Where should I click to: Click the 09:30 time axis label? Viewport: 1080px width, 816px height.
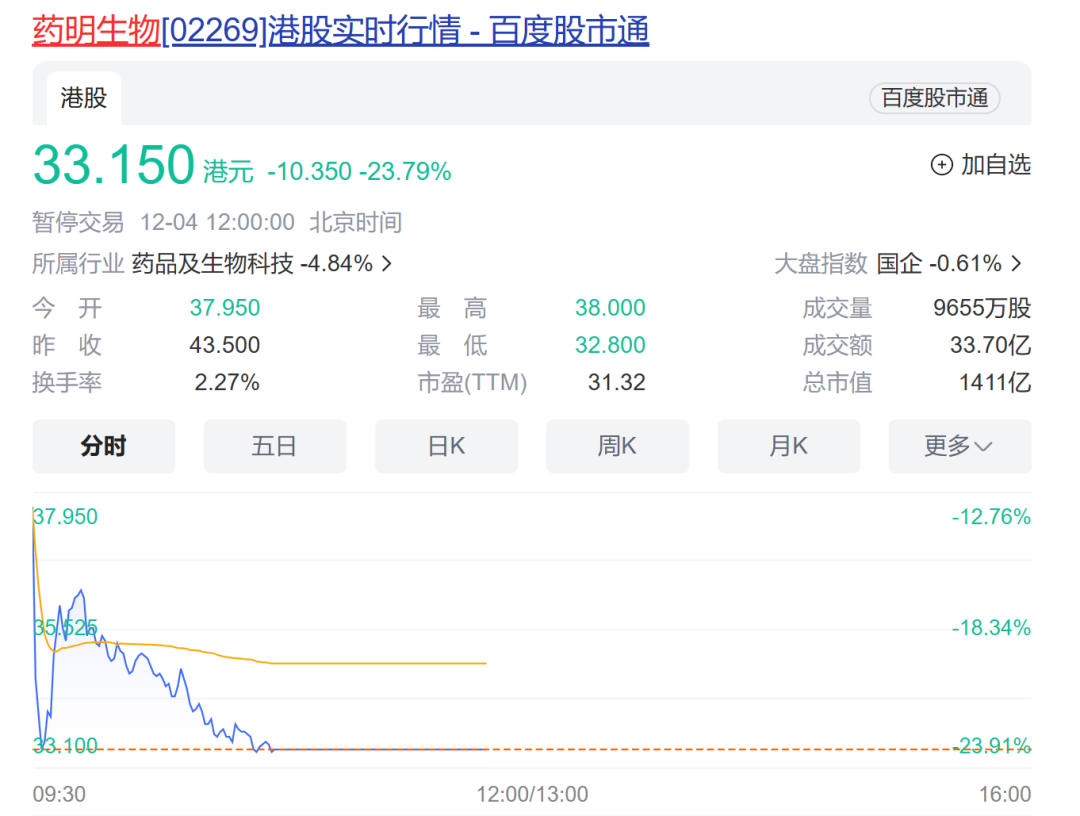point(59,794)
